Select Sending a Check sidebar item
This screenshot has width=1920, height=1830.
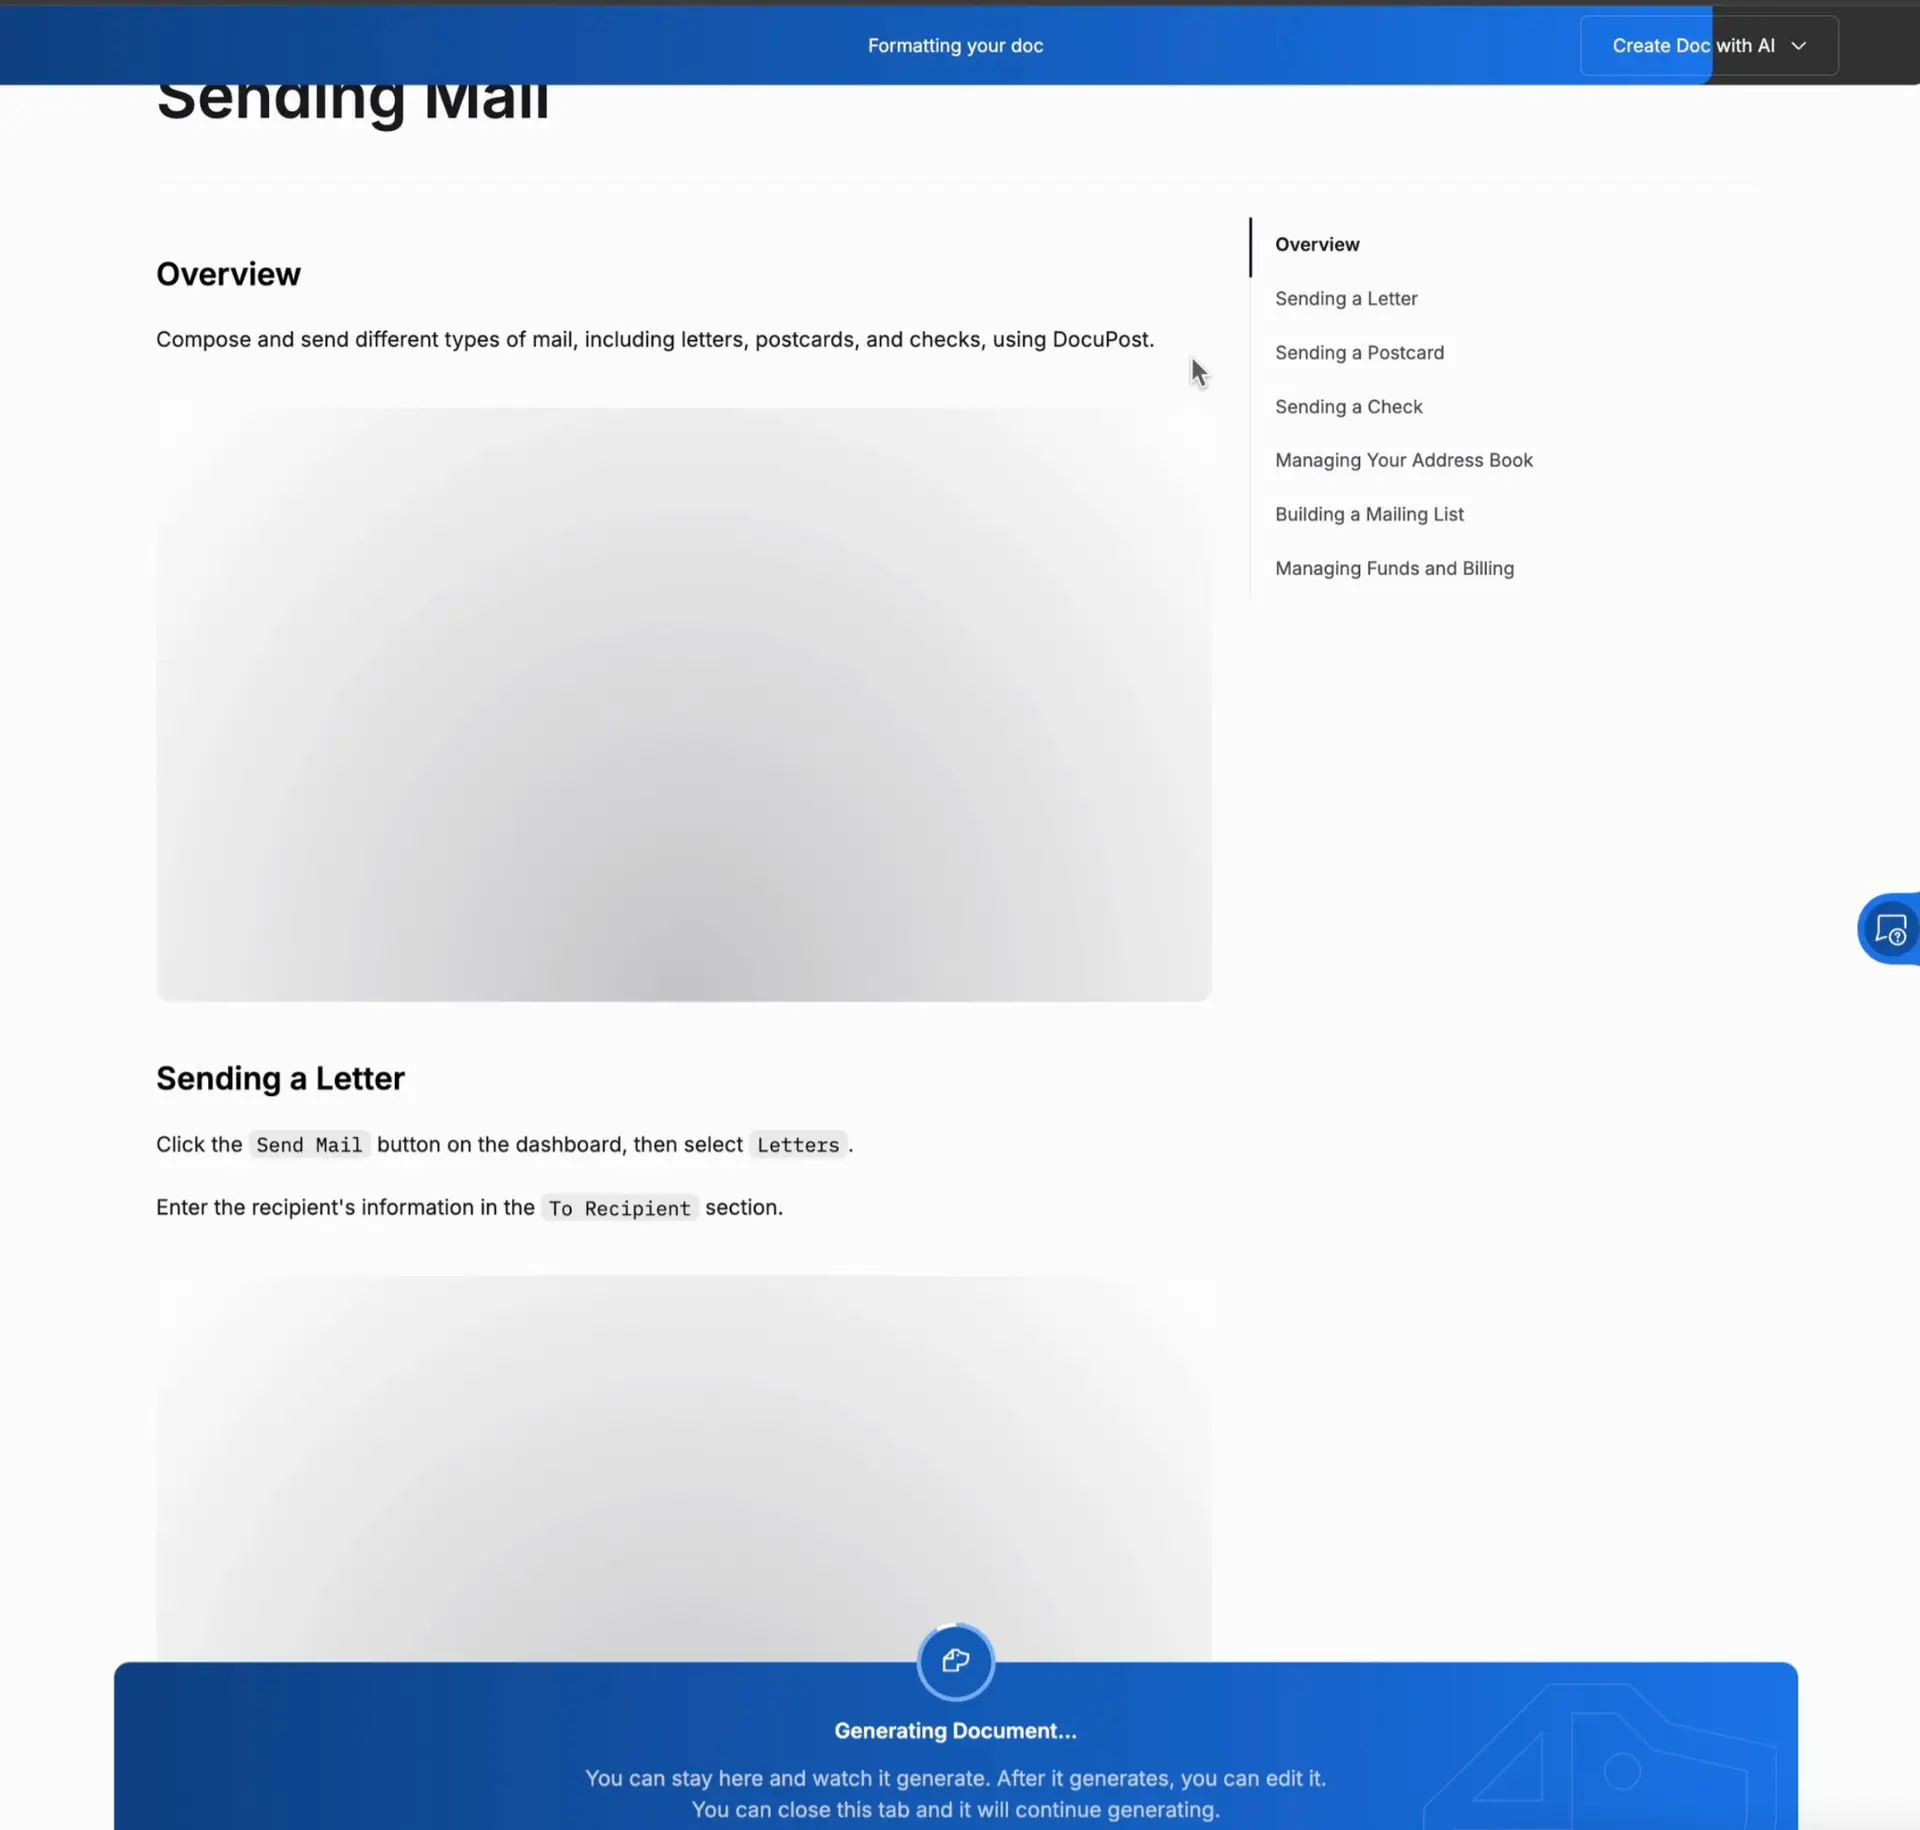[x=1349, y=406]
